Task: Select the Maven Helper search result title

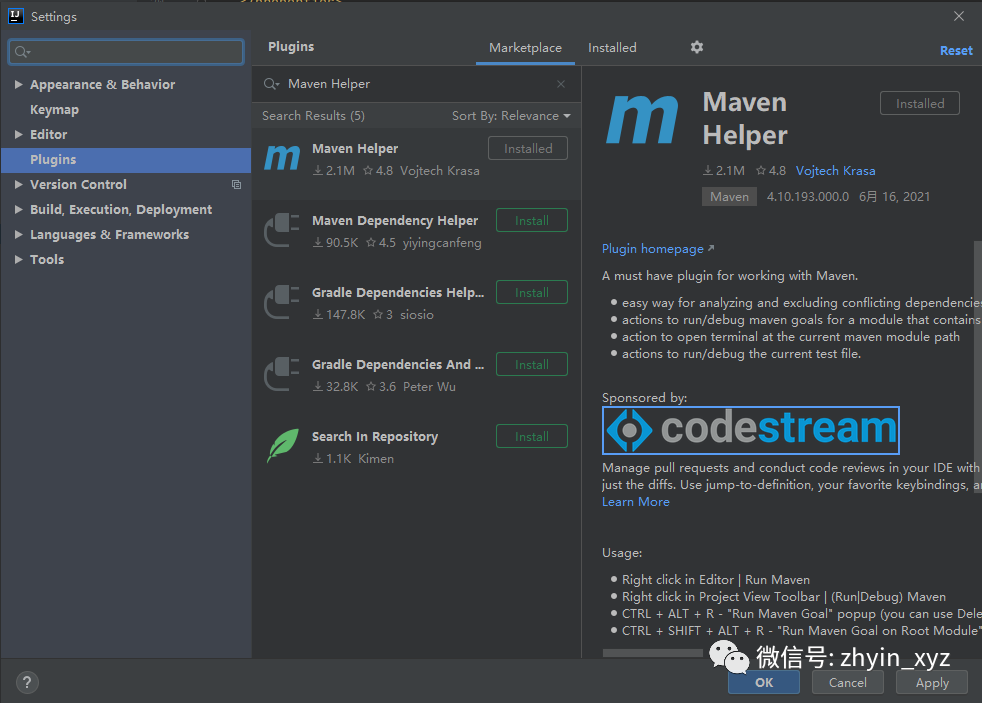Action: [x=354, y=149]
